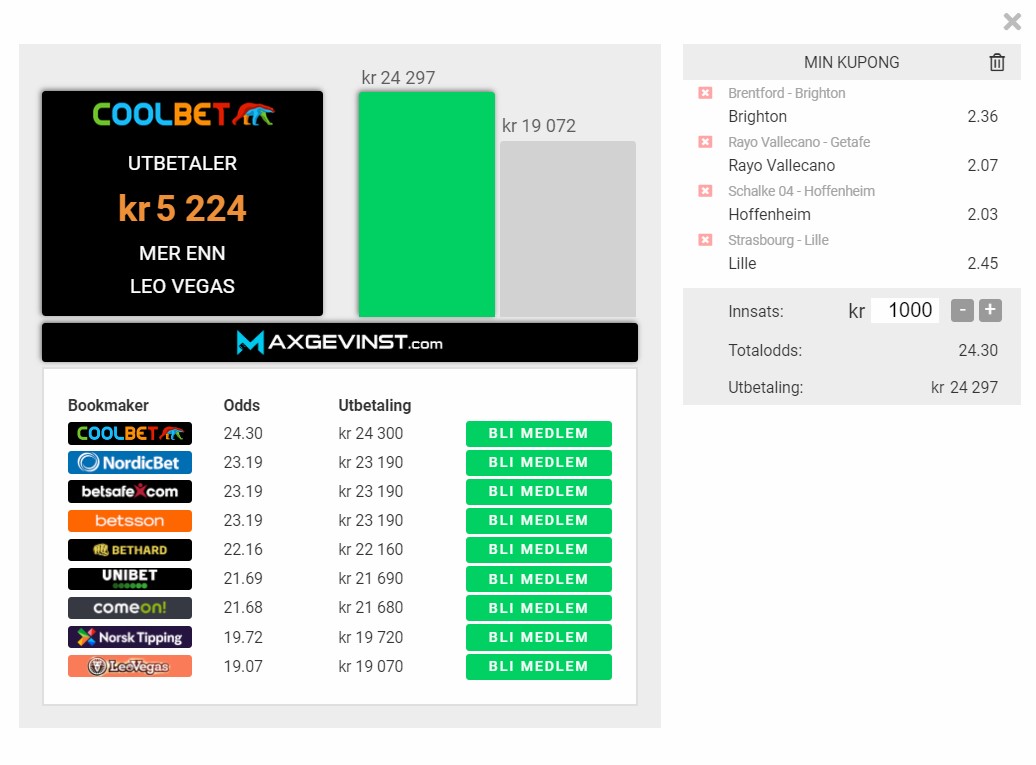Remove Rayo Vallecano - Getafe selection
Image resolution: width=1036 pixels, height=765 pixels.
[x=705, y=142]
